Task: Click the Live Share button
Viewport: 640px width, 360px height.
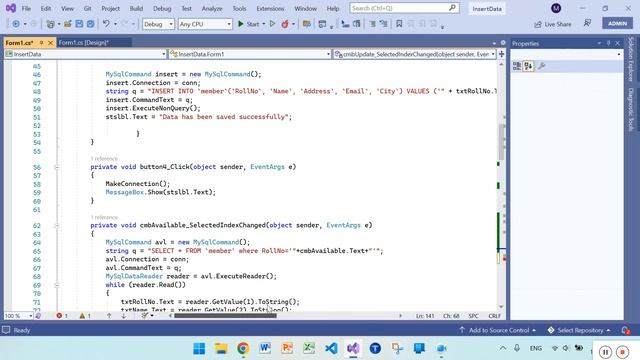Action: pyautogui.click(x=553, y=24)
